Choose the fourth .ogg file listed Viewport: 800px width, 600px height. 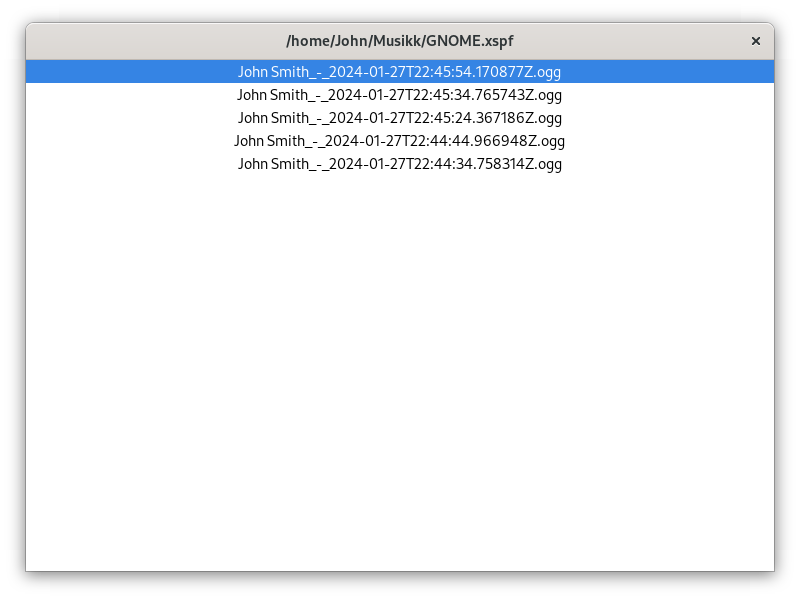click(x=400, y=141)
